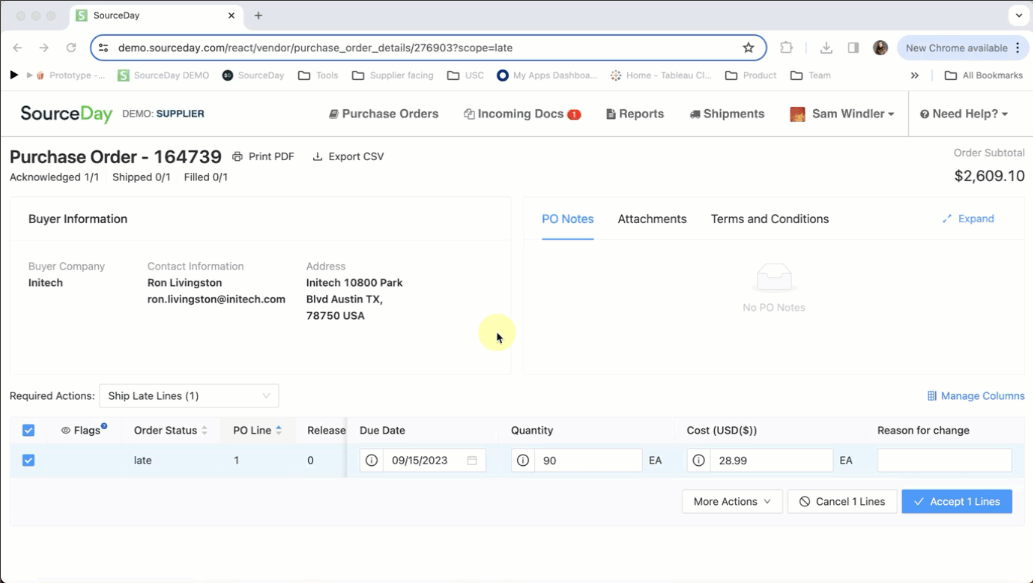Viewport: 1033px width, 583px height.
Task: Click the SourceDay logo
Action: click(67, 113)
